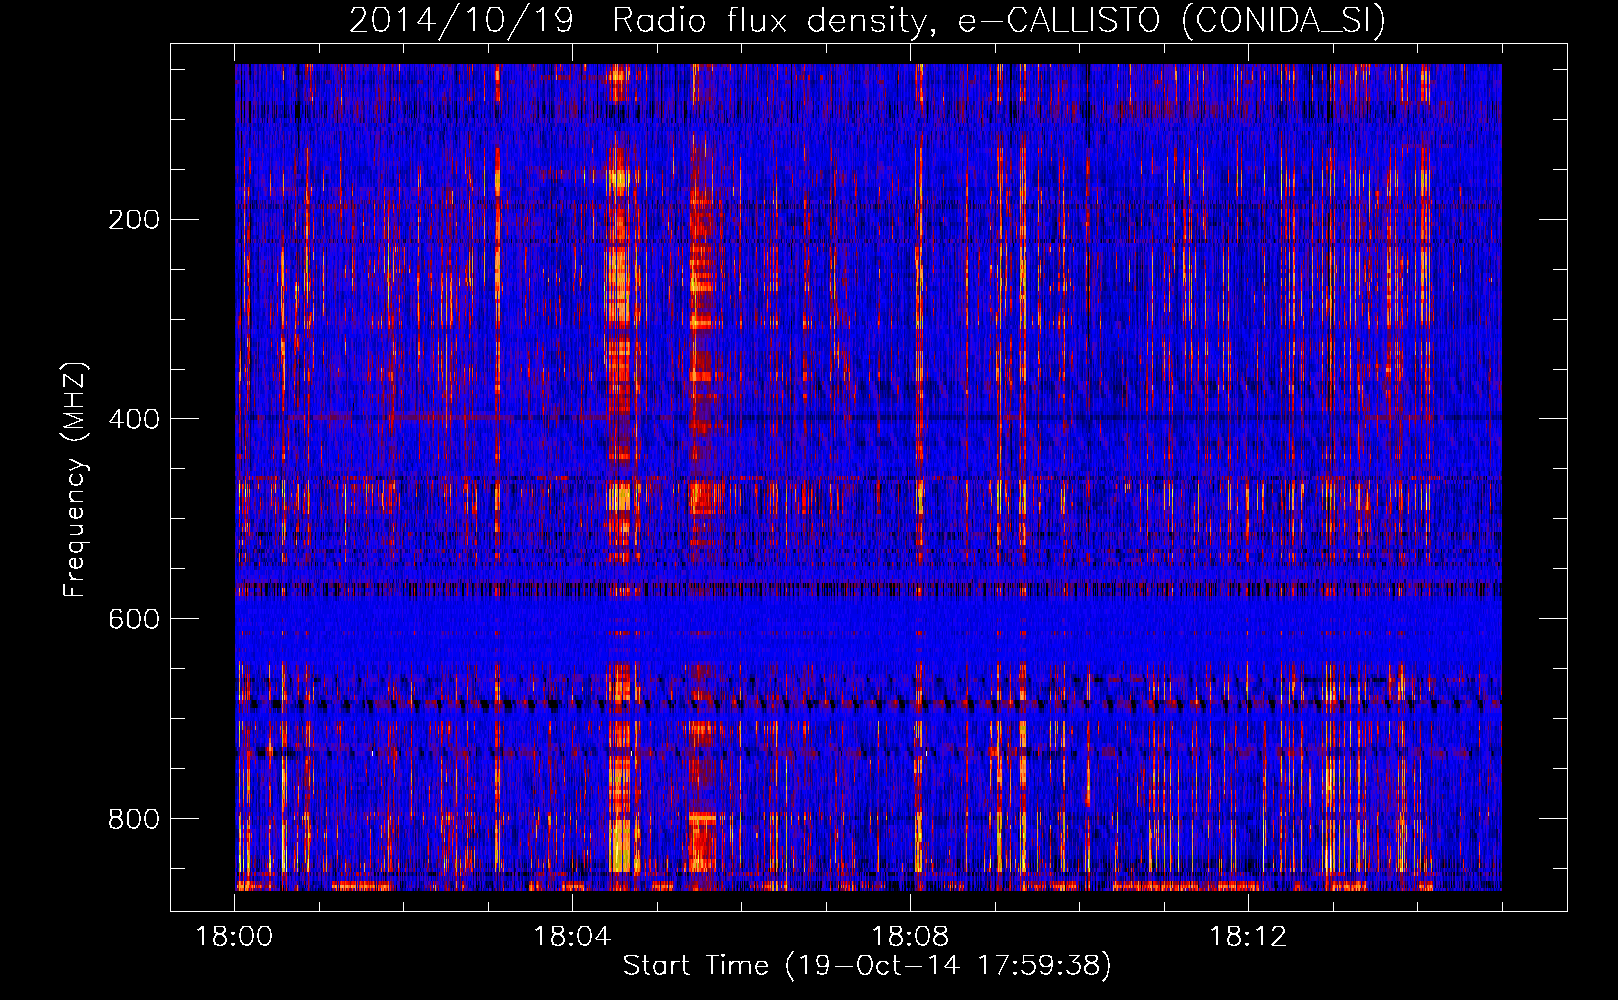
Task: Click the "200" frequency tick label
Action: coord(134,219)
